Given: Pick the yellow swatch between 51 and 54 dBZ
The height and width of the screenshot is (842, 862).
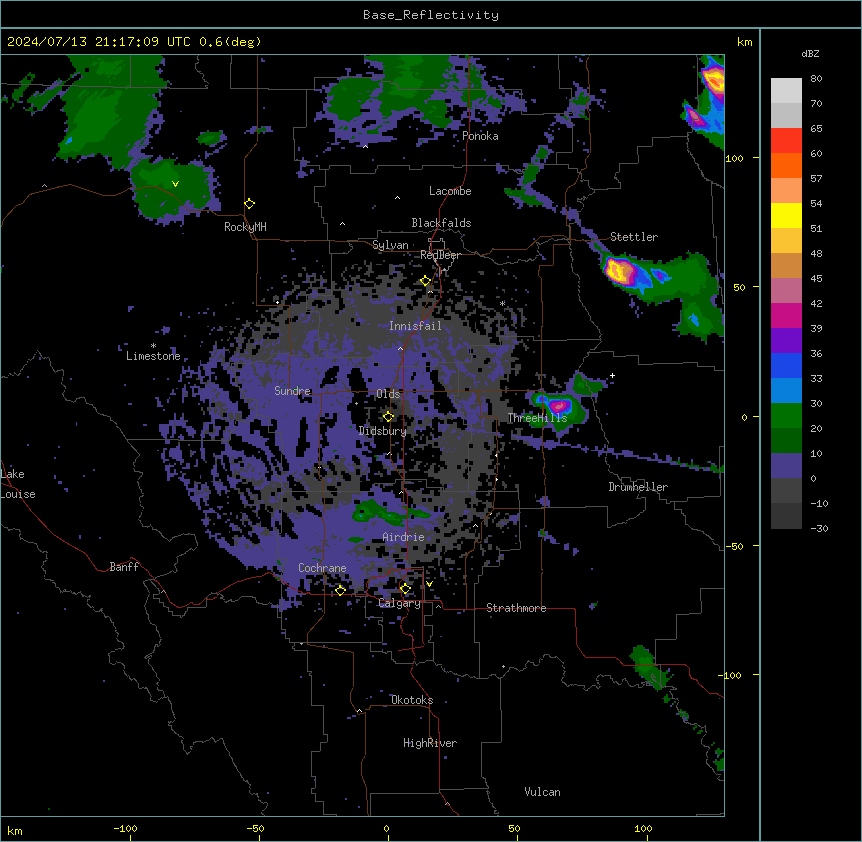Looking at the screenshot, I should 786,215.
